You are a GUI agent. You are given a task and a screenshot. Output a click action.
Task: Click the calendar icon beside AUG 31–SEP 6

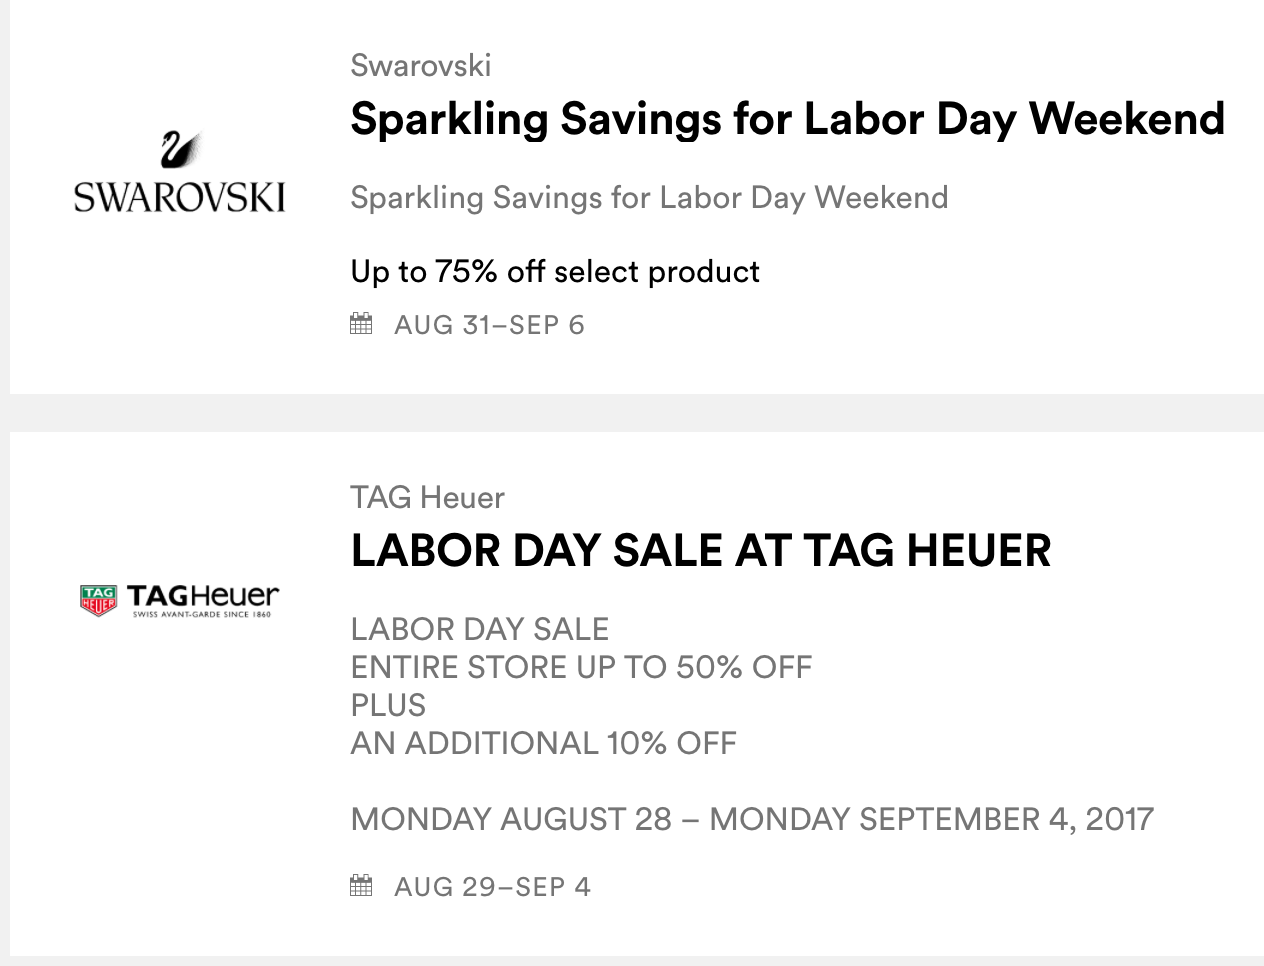point(361,324)
